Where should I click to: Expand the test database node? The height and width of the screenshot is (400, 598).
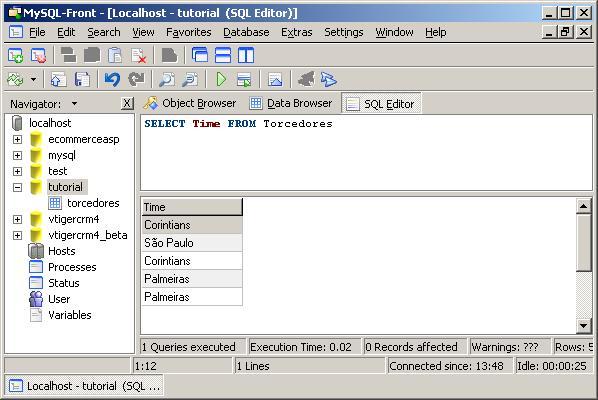click(x=17, y=172)
